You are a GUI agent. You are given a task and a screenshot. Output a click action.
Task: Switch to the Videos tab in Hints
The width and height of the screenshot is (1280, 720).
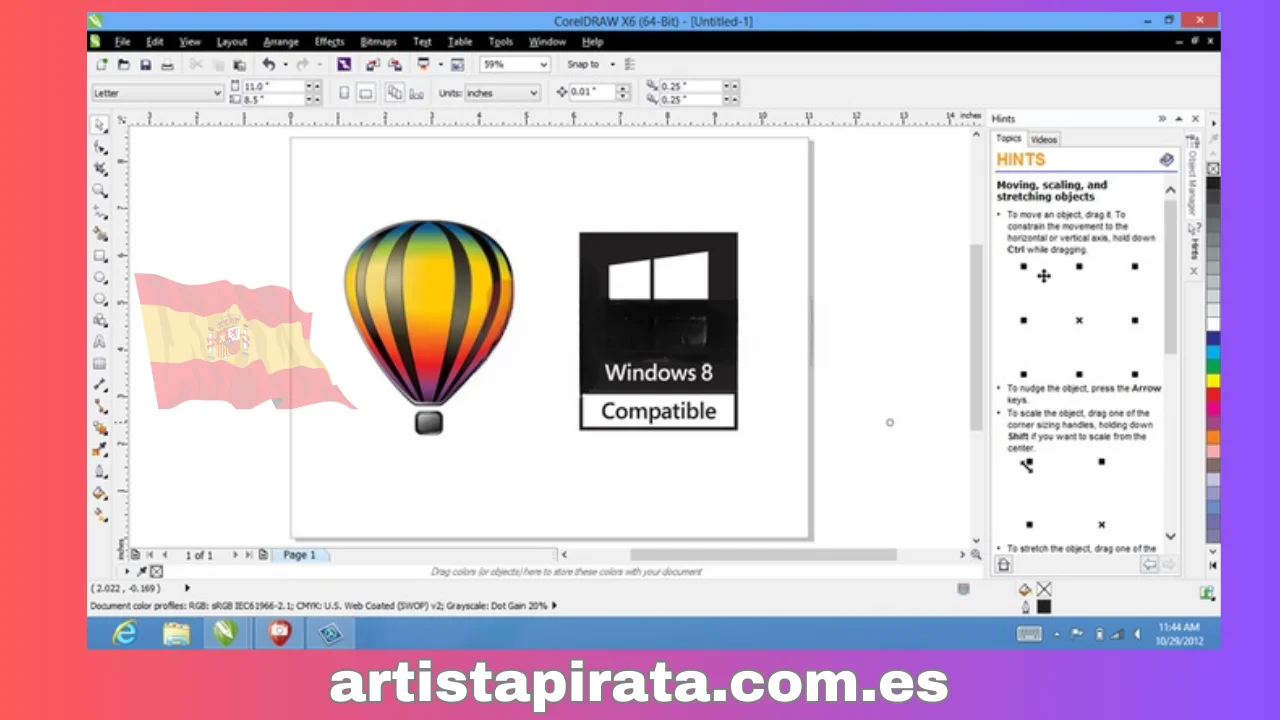click(x=1043, y=139)
